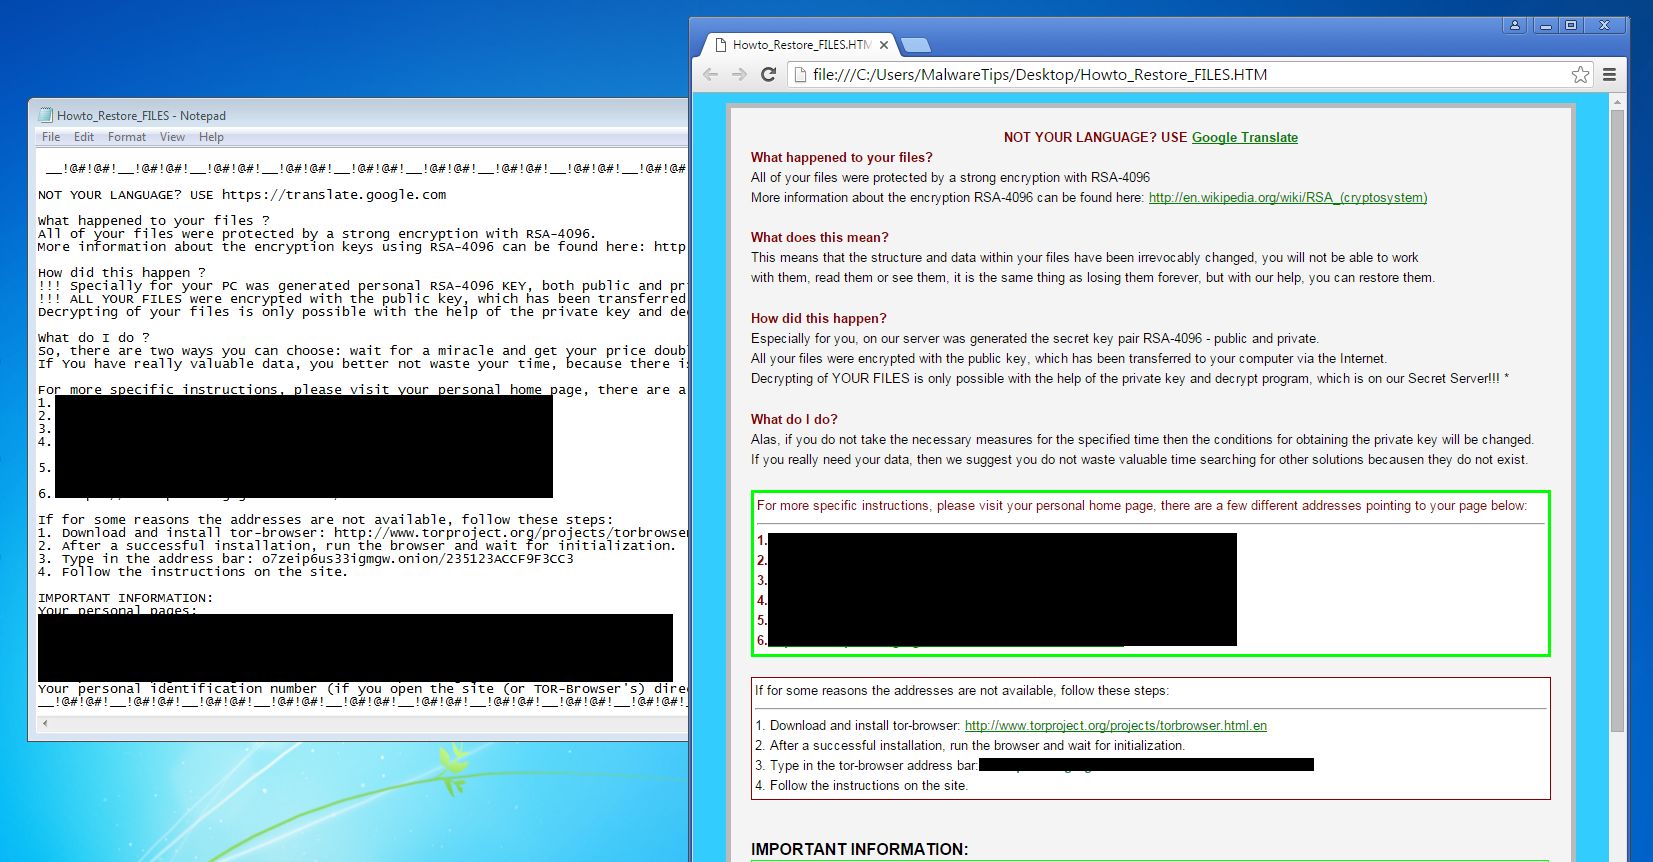Click the Chrome scrollbar up arrow
This screenshot has height=862, width=1653.
pos(1617,102)
